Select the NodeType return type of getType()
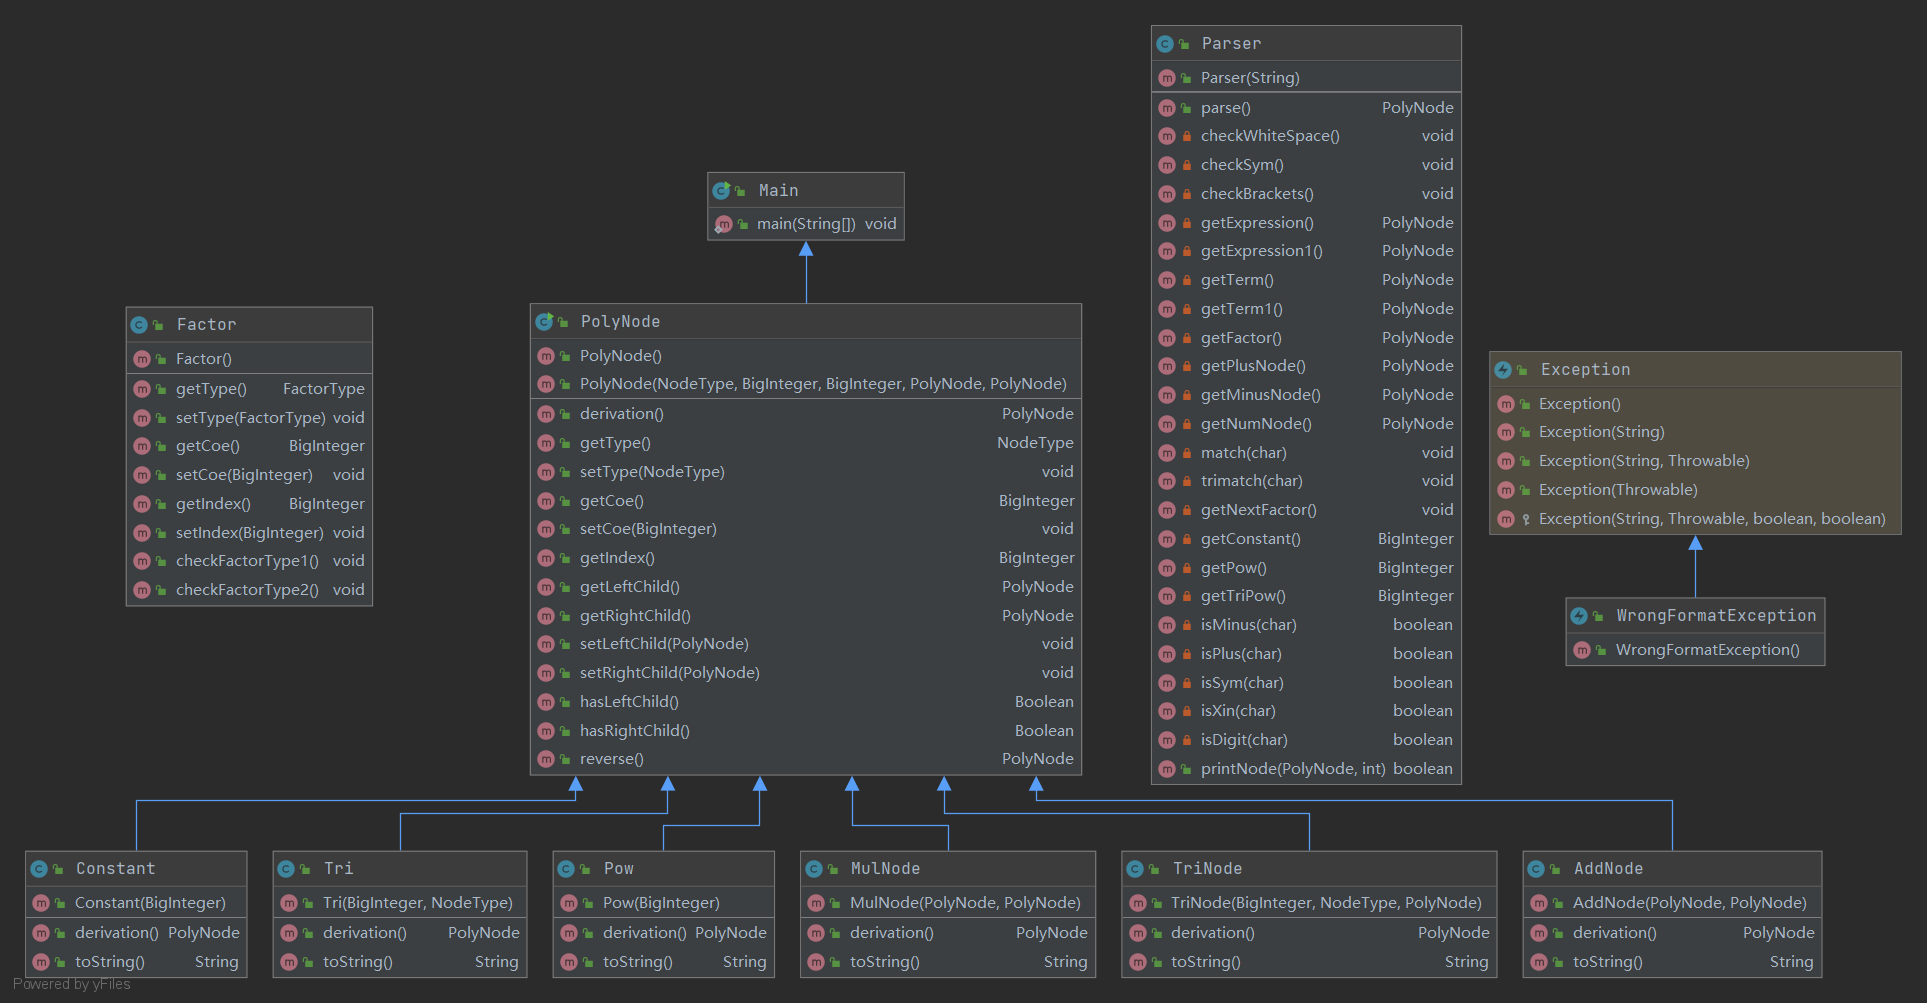The image size is (1927, 1003). coord(1035,443)
